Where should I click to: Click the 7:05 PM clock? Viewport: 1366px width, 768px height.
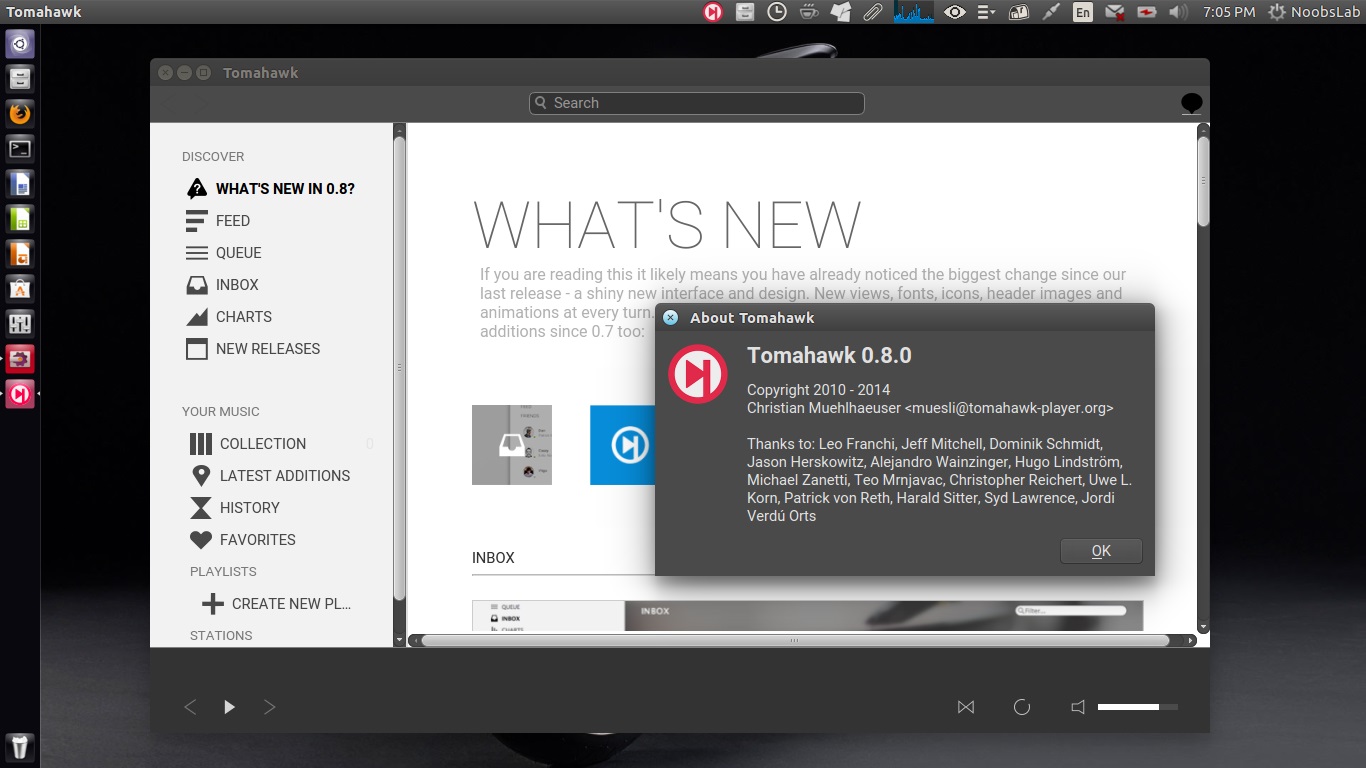pos(1229,12)
